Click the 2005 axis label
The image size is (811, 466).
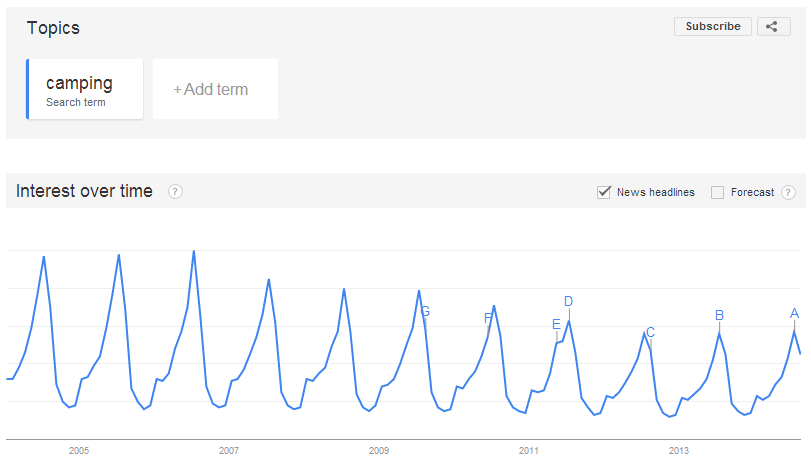(x=79, y=450)
